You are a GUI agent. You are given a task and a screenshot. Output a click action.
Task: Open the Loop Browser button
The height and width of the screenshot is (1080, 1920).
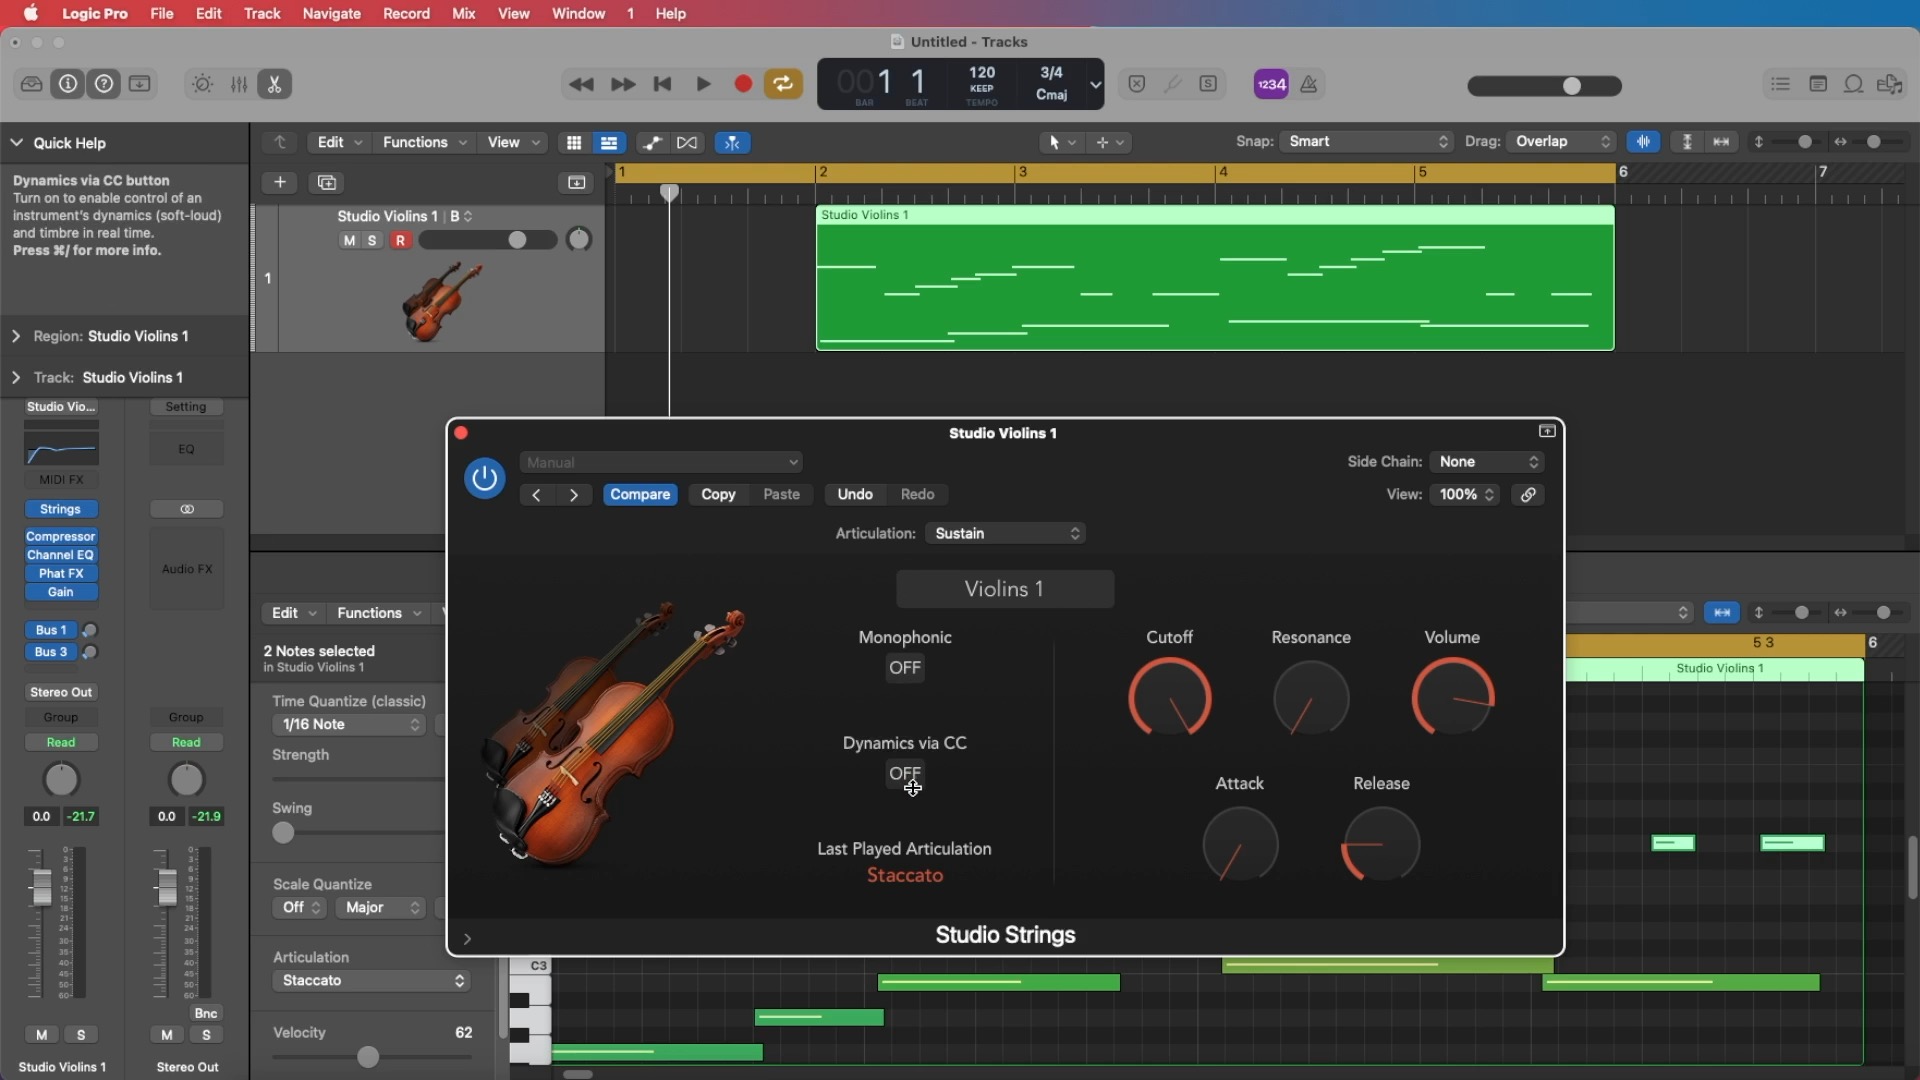1854,84
